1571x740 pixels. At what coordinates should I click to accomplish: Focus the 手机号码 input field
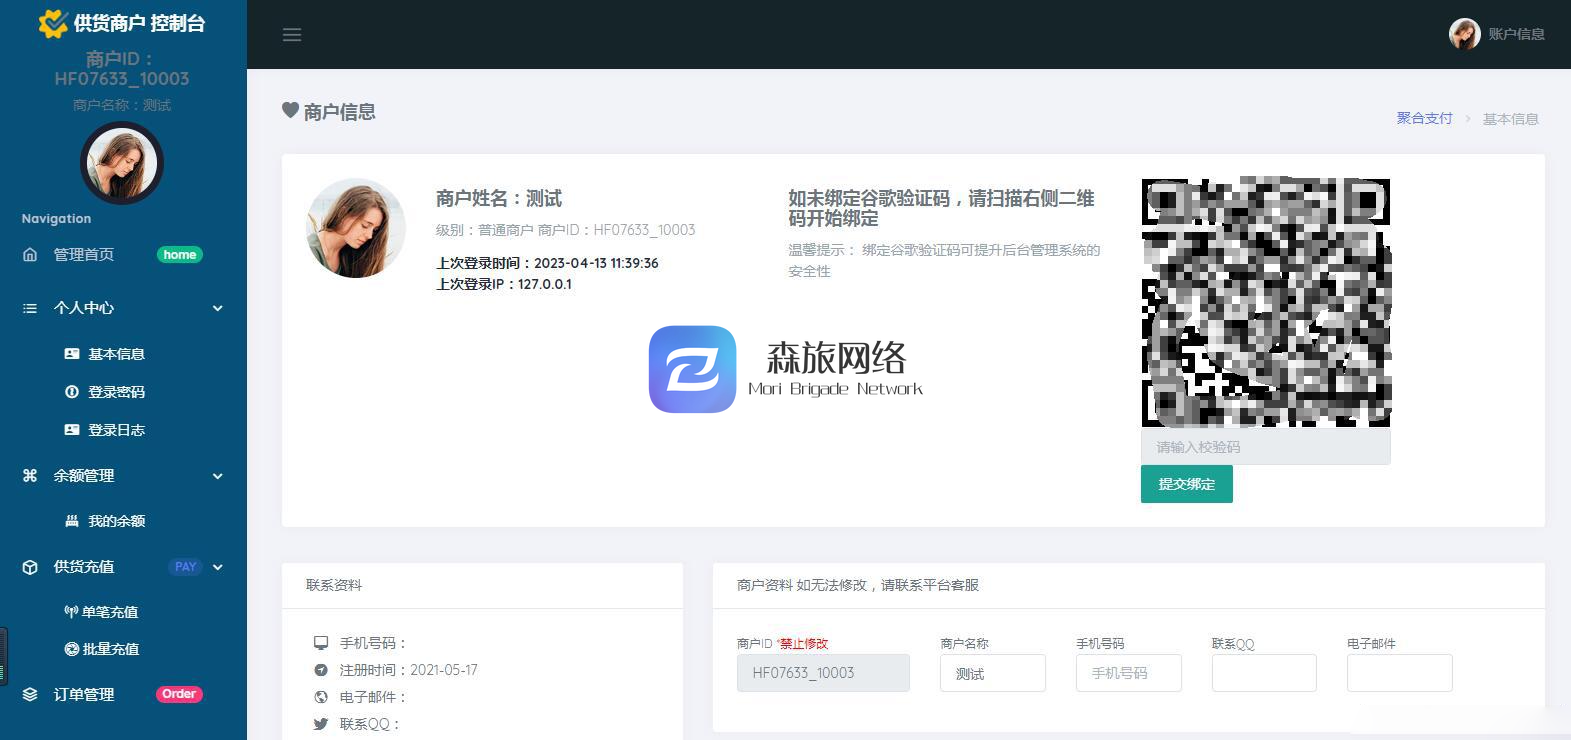tap(1129, 673)
